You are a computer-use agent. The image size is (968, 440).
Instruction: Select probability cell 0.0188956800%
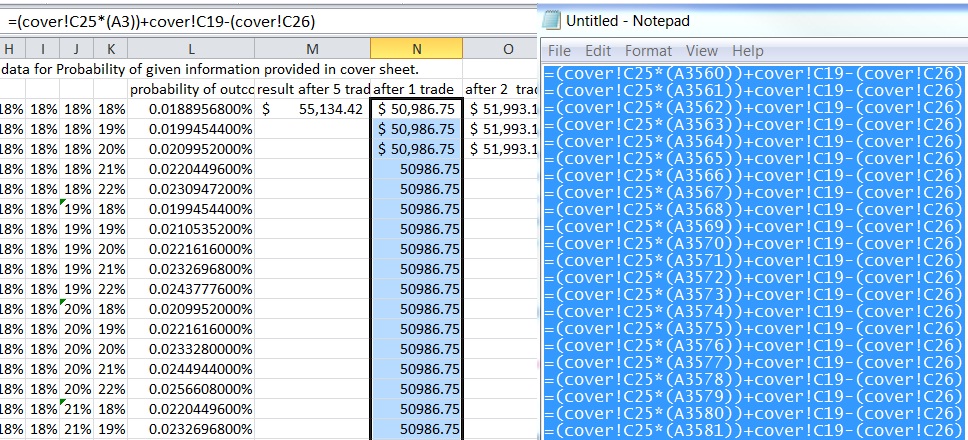pos(191,109)
